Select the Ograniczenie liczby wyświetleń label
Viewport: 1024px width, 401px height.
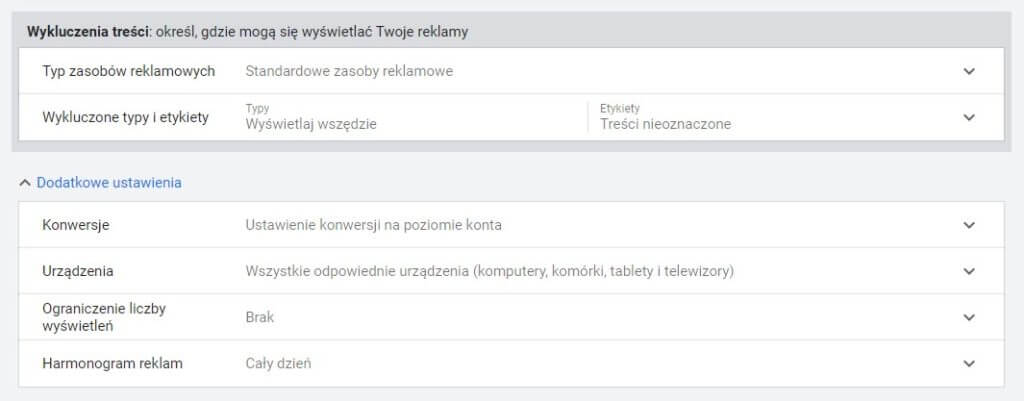(104, 317)
